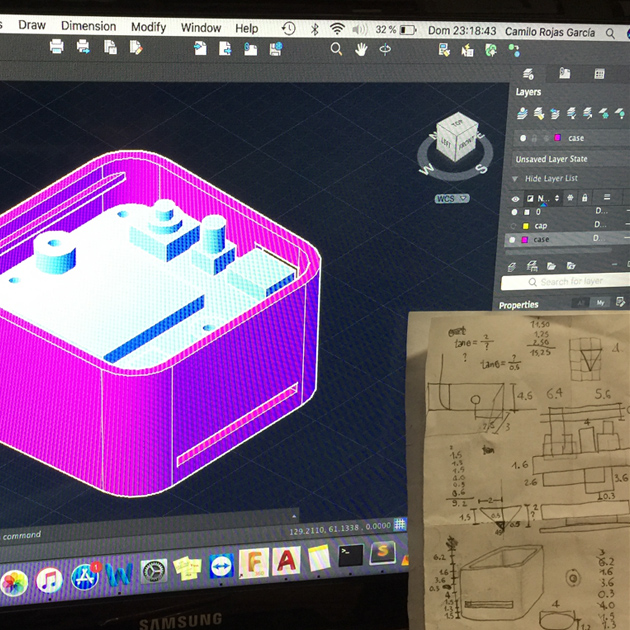Activate the Zoom magnifier tool
This screenshot has width=630, height=630.
click(x=336, y=49)
